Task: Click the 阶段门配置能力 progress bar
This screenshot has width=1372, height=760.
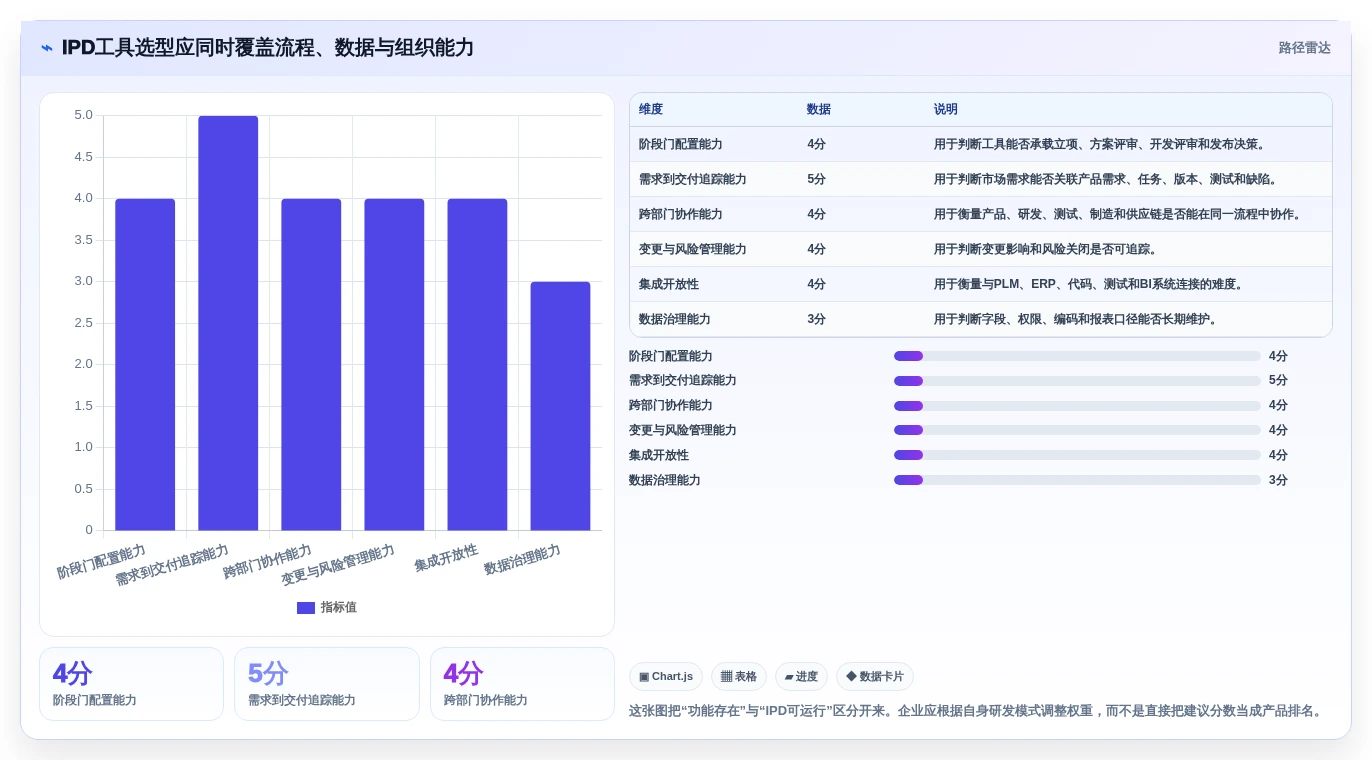Action: tap(1077, 356)
